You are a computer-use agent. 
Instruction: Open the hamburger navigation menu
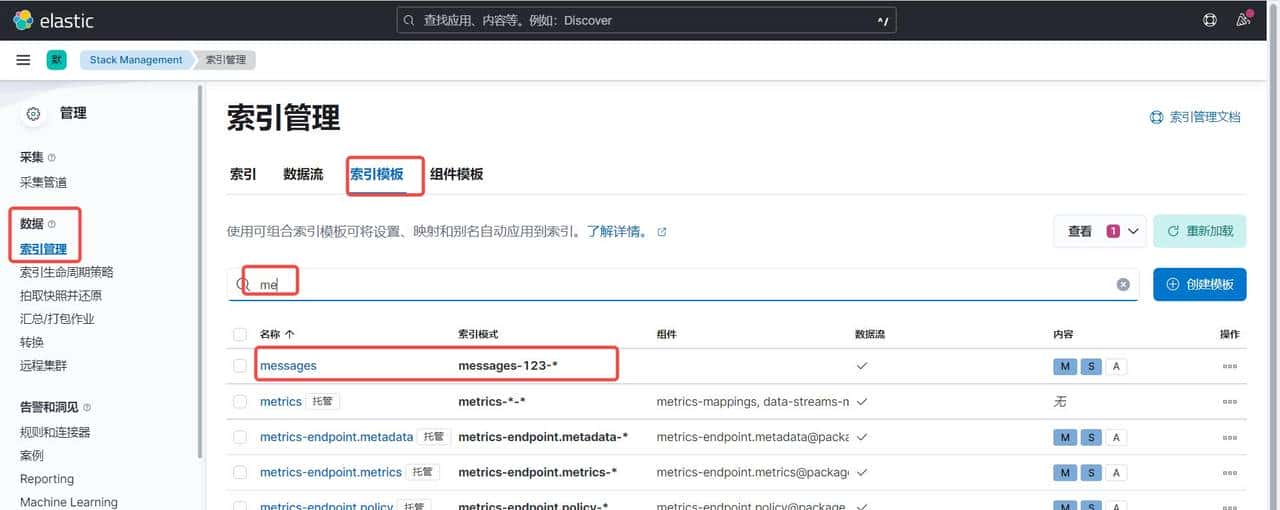click(23, 60)
